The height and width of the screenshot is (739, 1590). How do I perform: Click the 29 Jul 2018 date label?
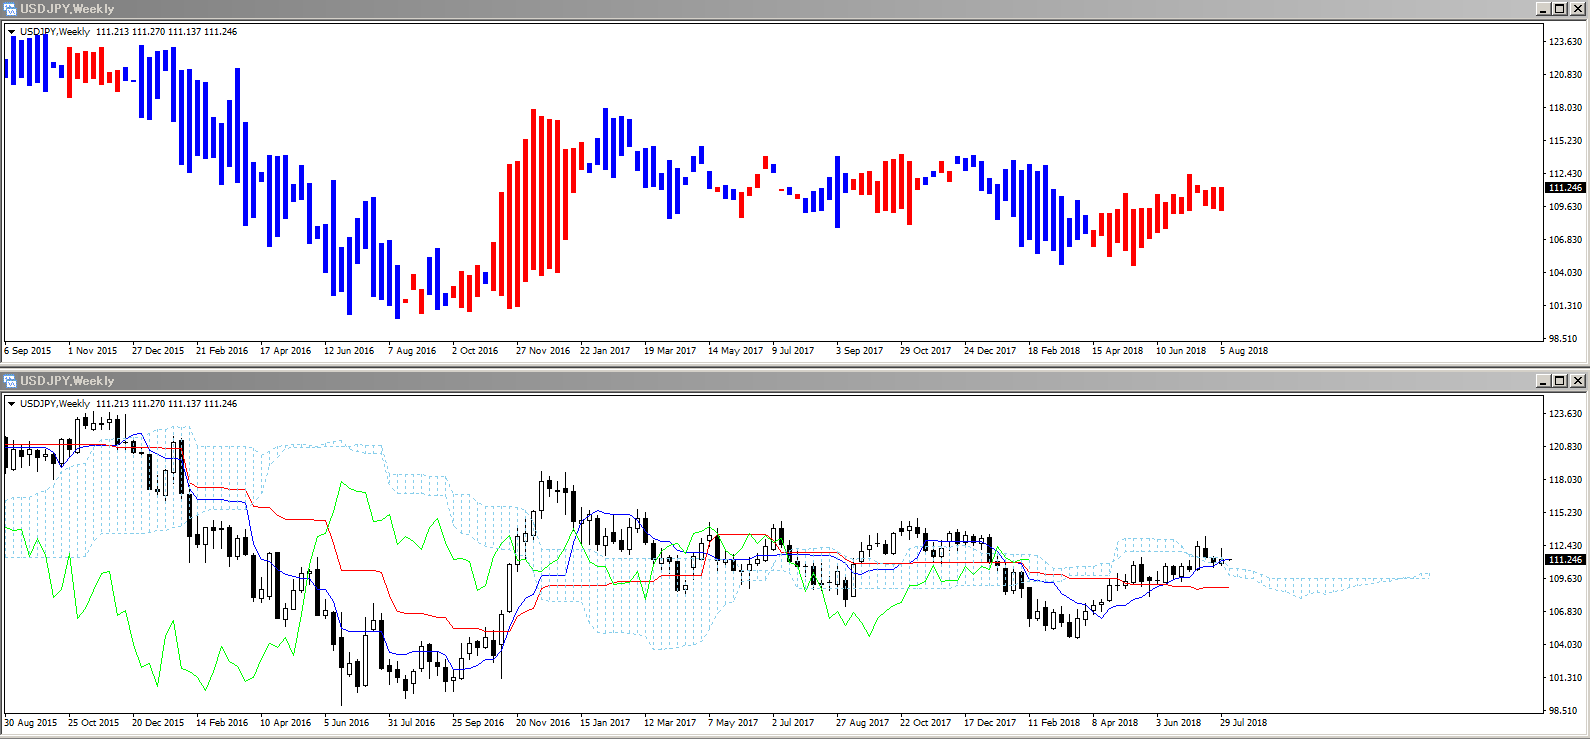pyautogui.click(x=1244, y=723)
